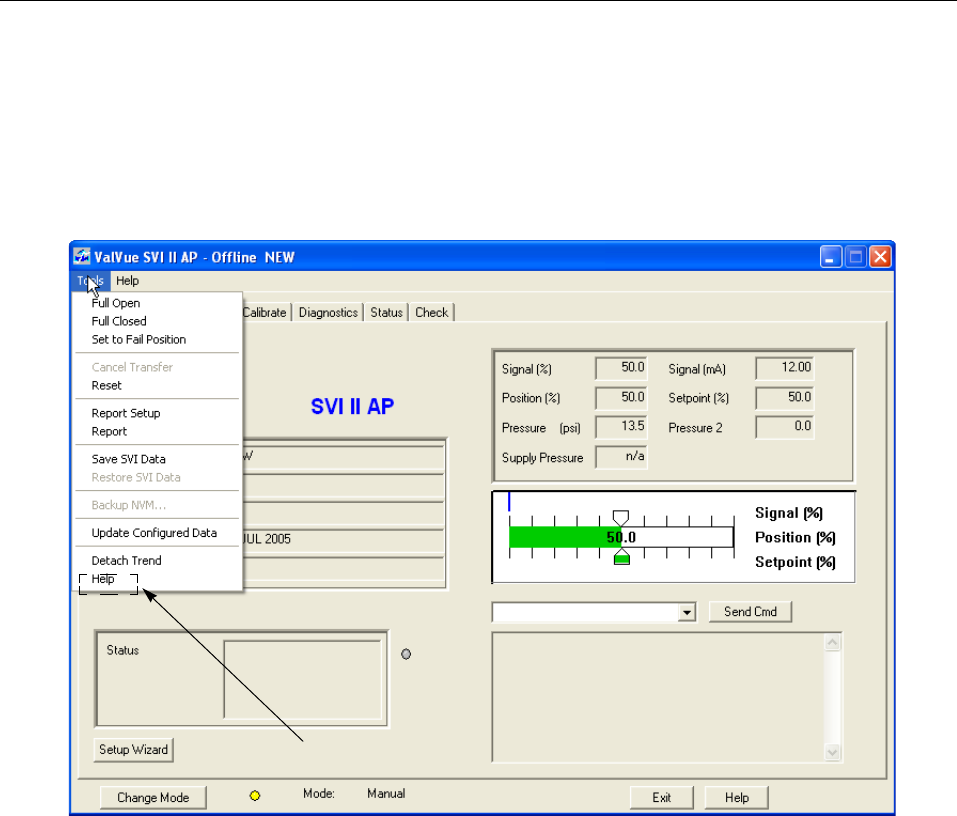Click the green position bar
957x816 pixels.
pyautogui.click(x=565, y=537)
